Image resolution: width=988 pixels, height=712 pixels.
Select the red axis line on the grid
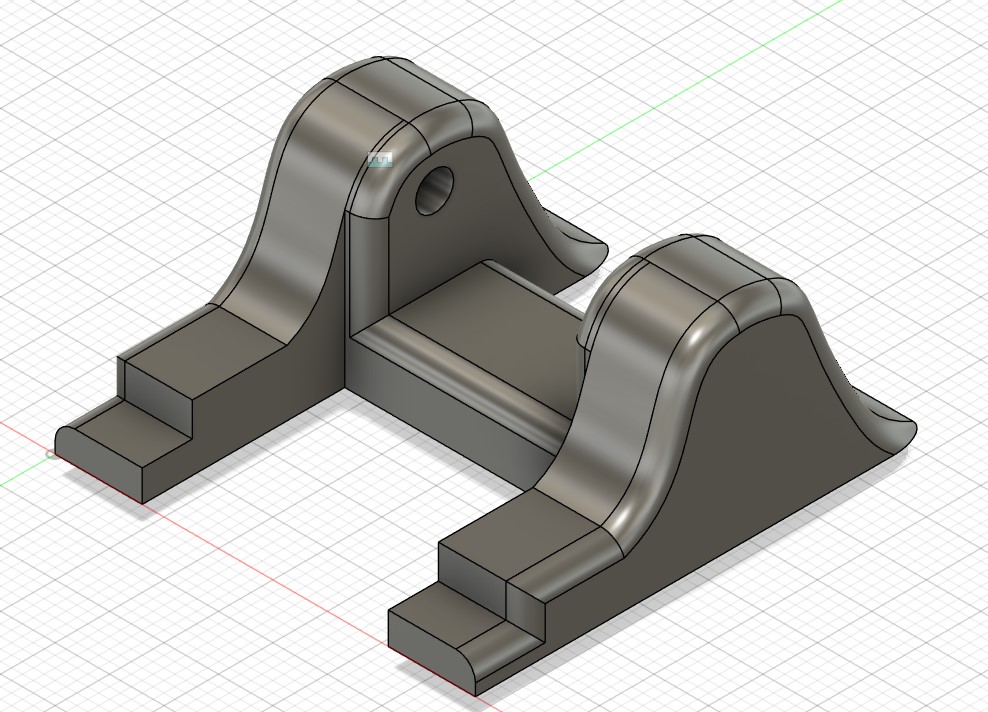[x=250, y=558]
